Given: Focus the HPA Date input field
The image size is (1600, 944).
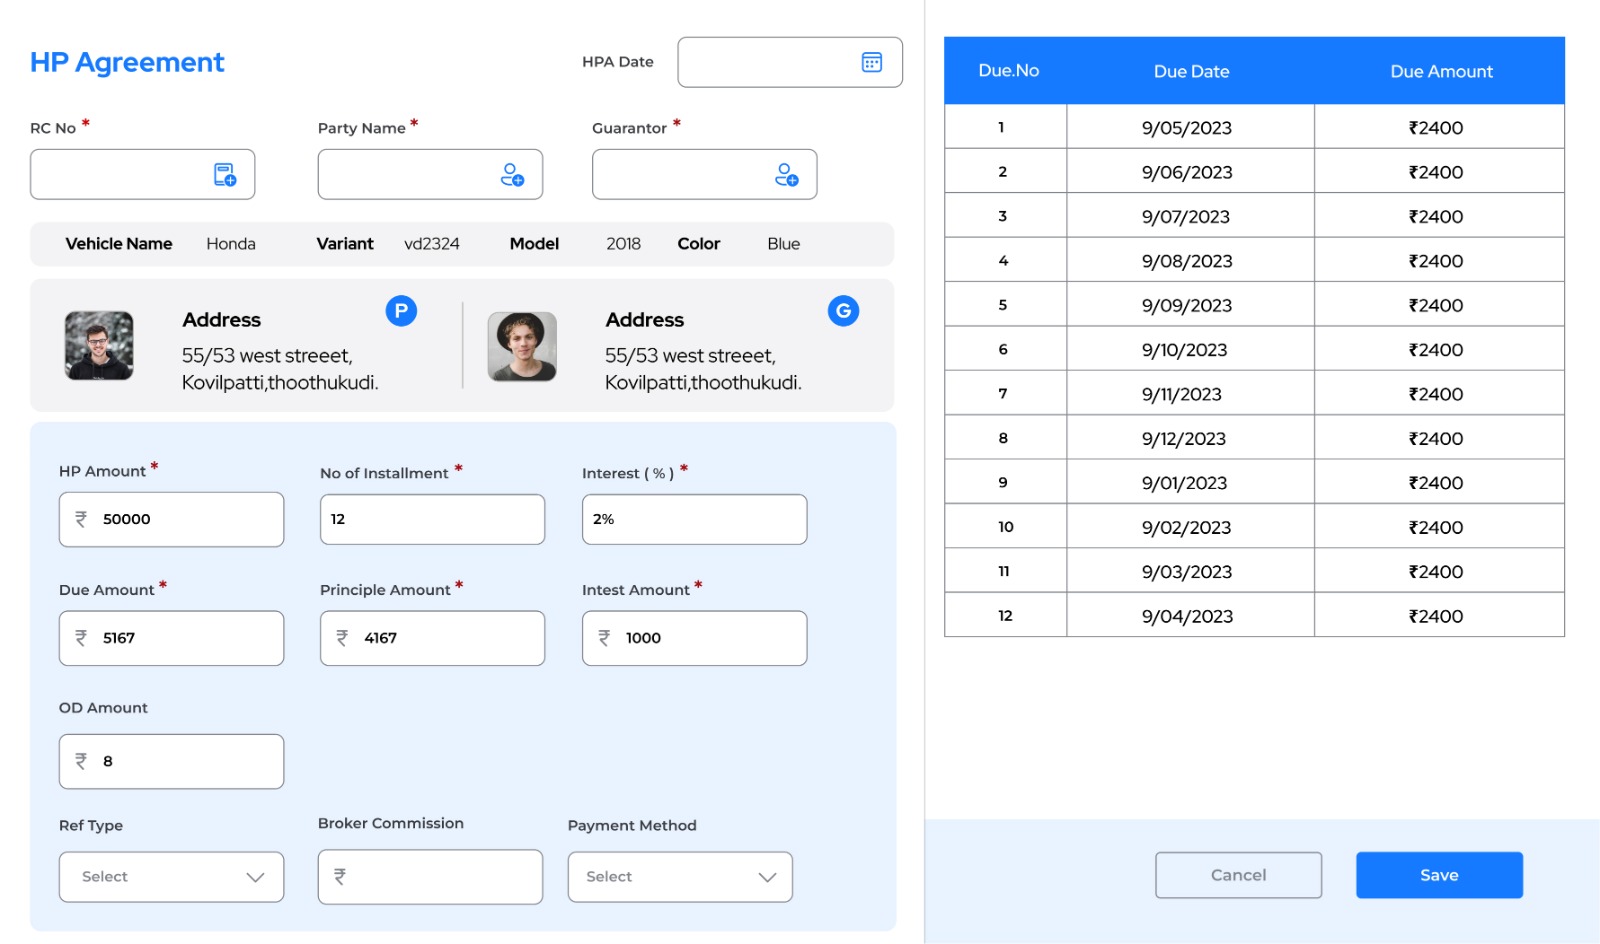Looking at the screenshot, I should (x=790, y=62).
